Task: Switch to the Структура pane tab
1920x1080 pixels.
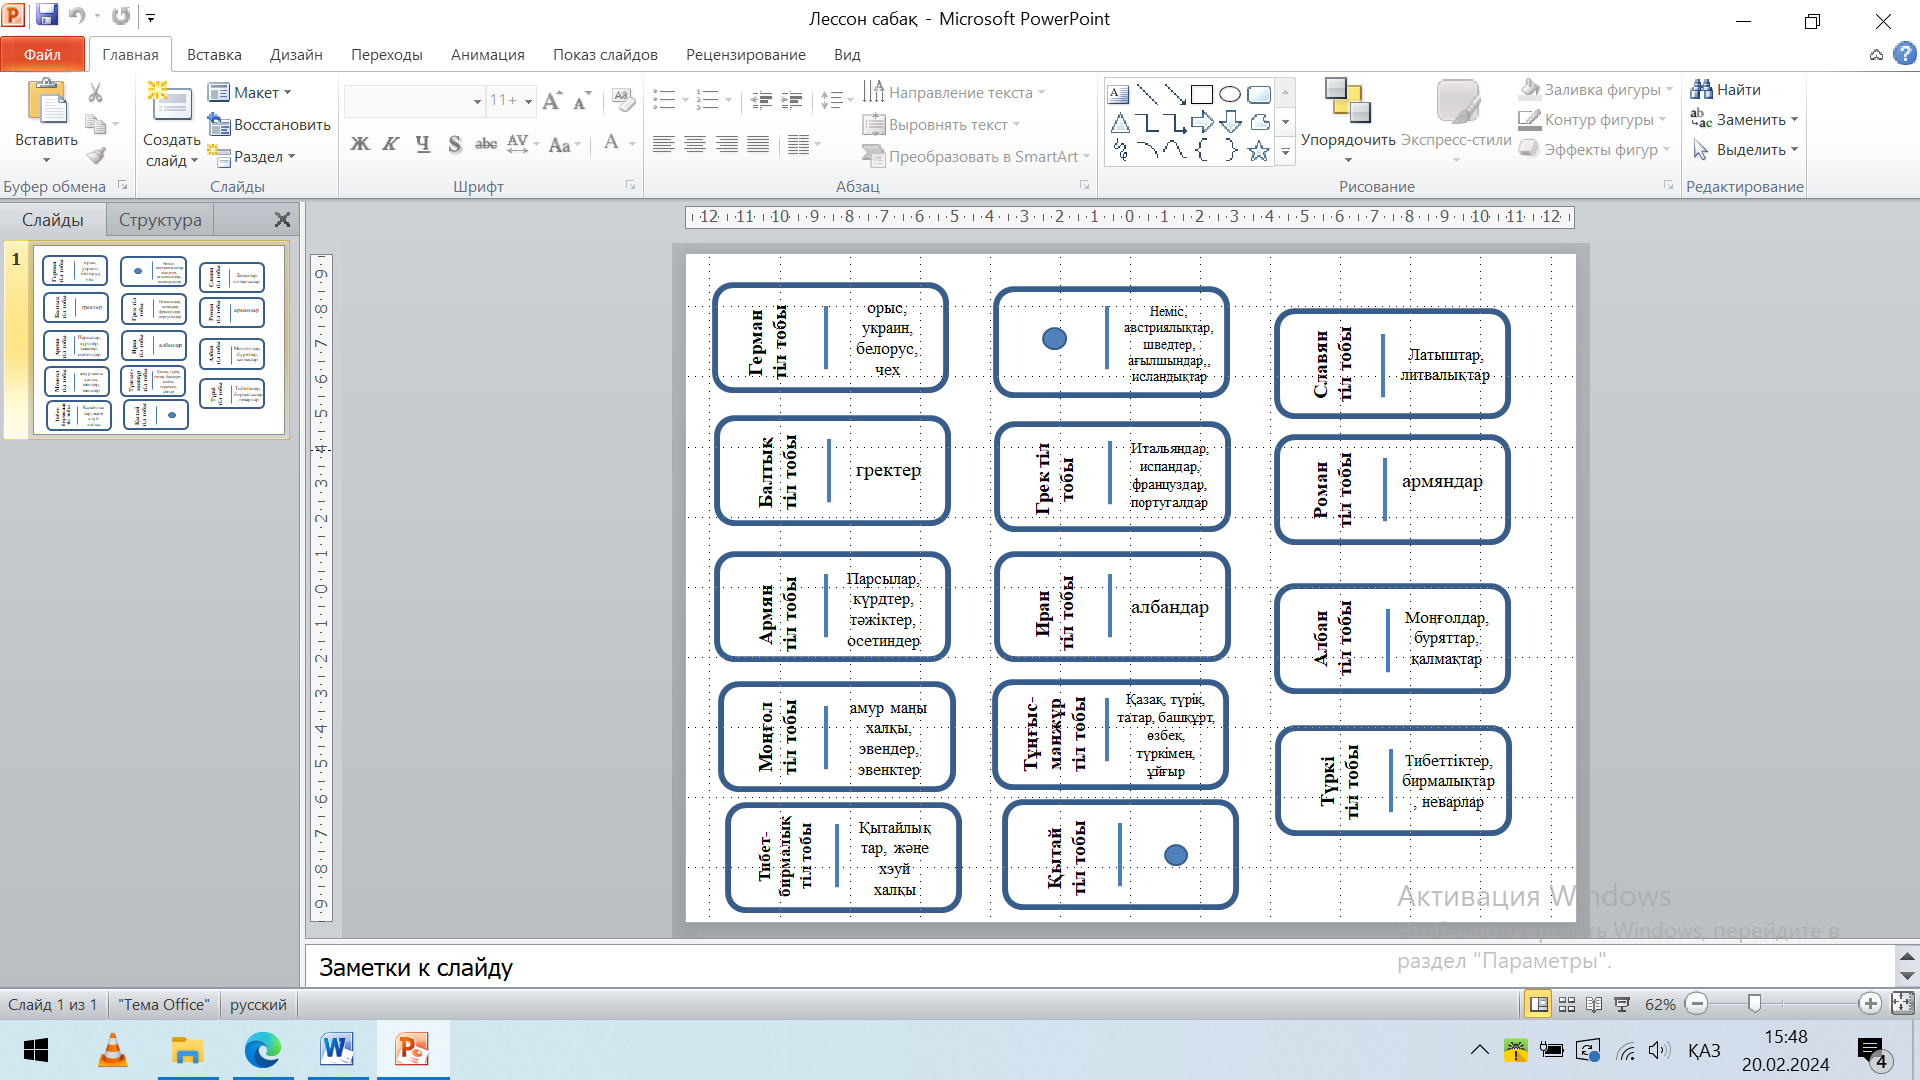Action: tap(160, 220)
